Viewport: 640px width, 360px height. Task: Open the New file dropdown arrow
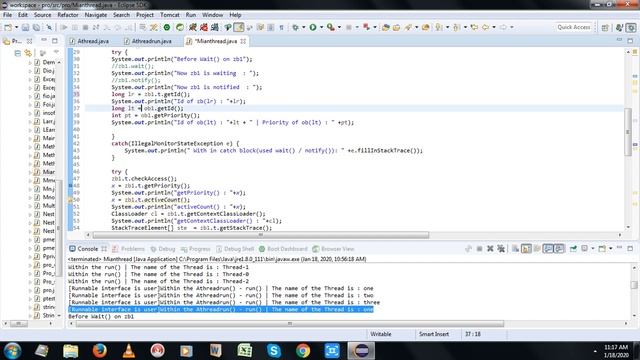click(16, 27)
